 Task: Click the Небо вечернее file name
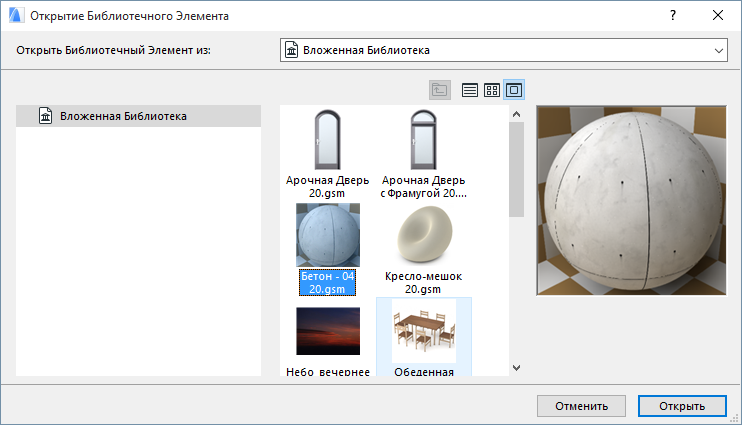click(328, 372)
